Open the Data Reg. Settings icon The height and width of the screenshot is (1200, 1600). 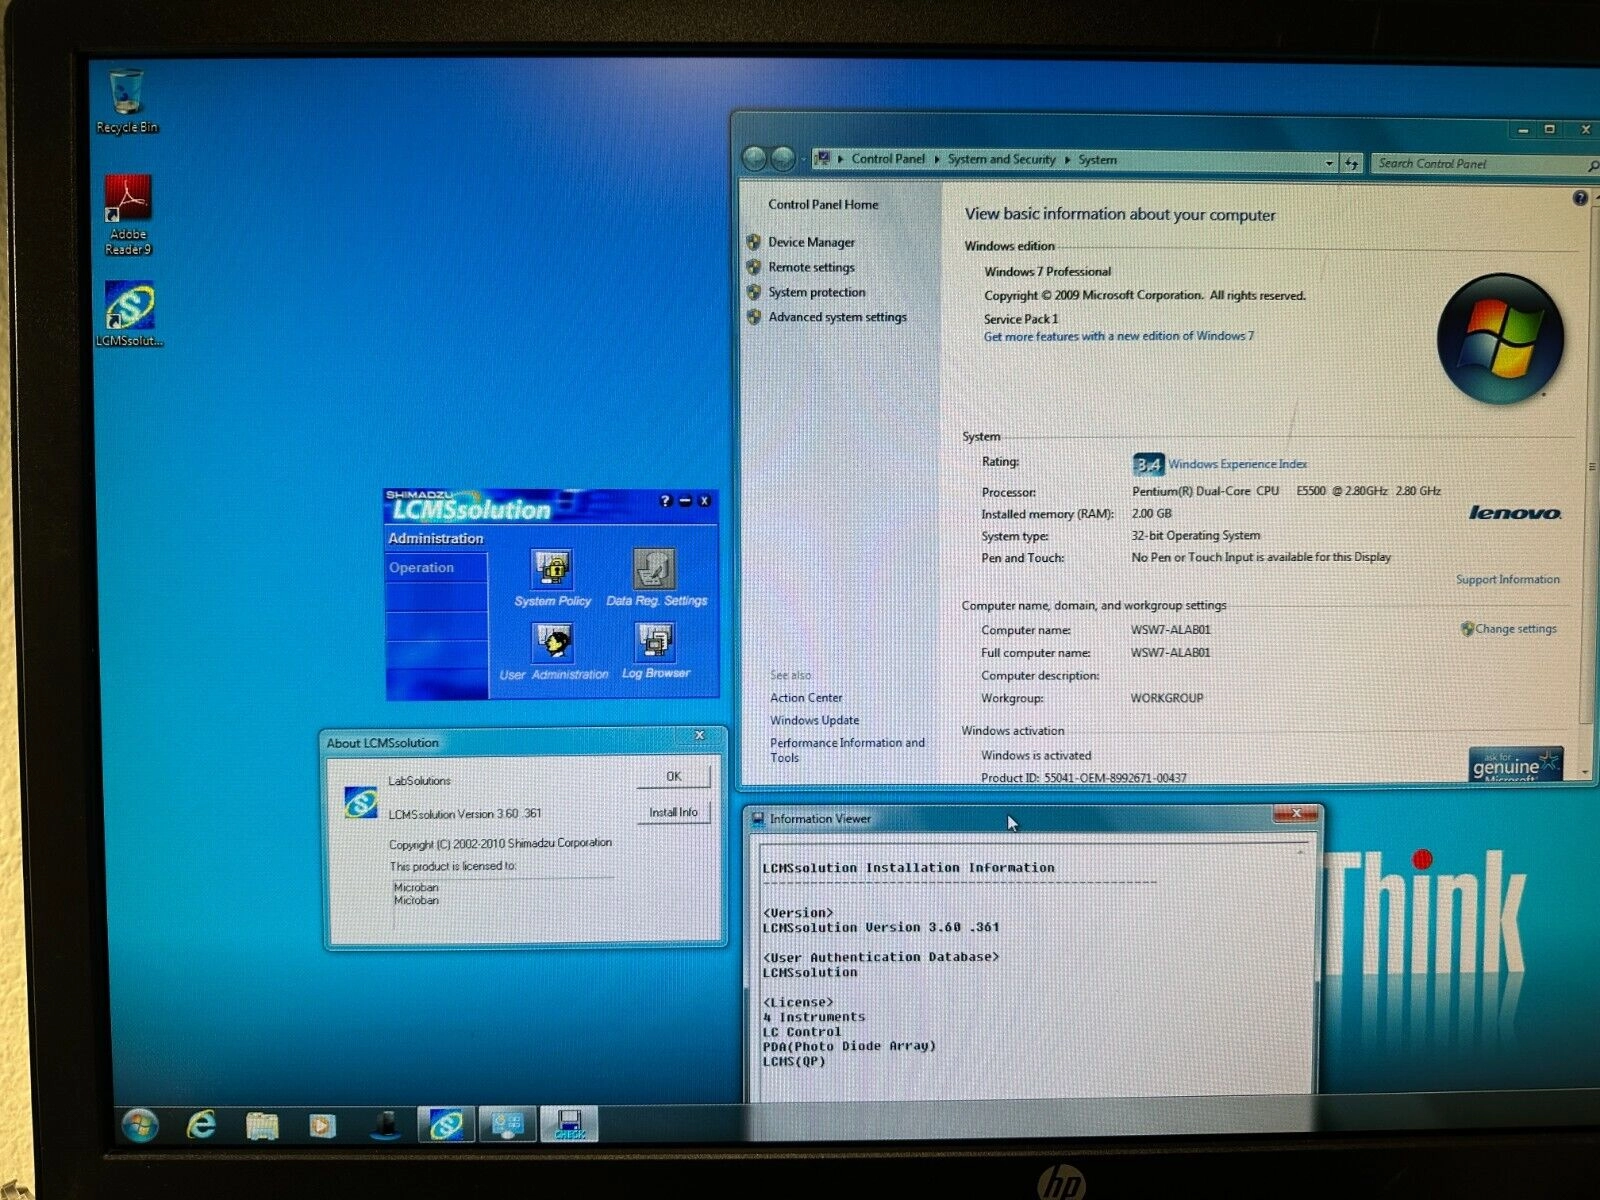(x=655, y=569)
